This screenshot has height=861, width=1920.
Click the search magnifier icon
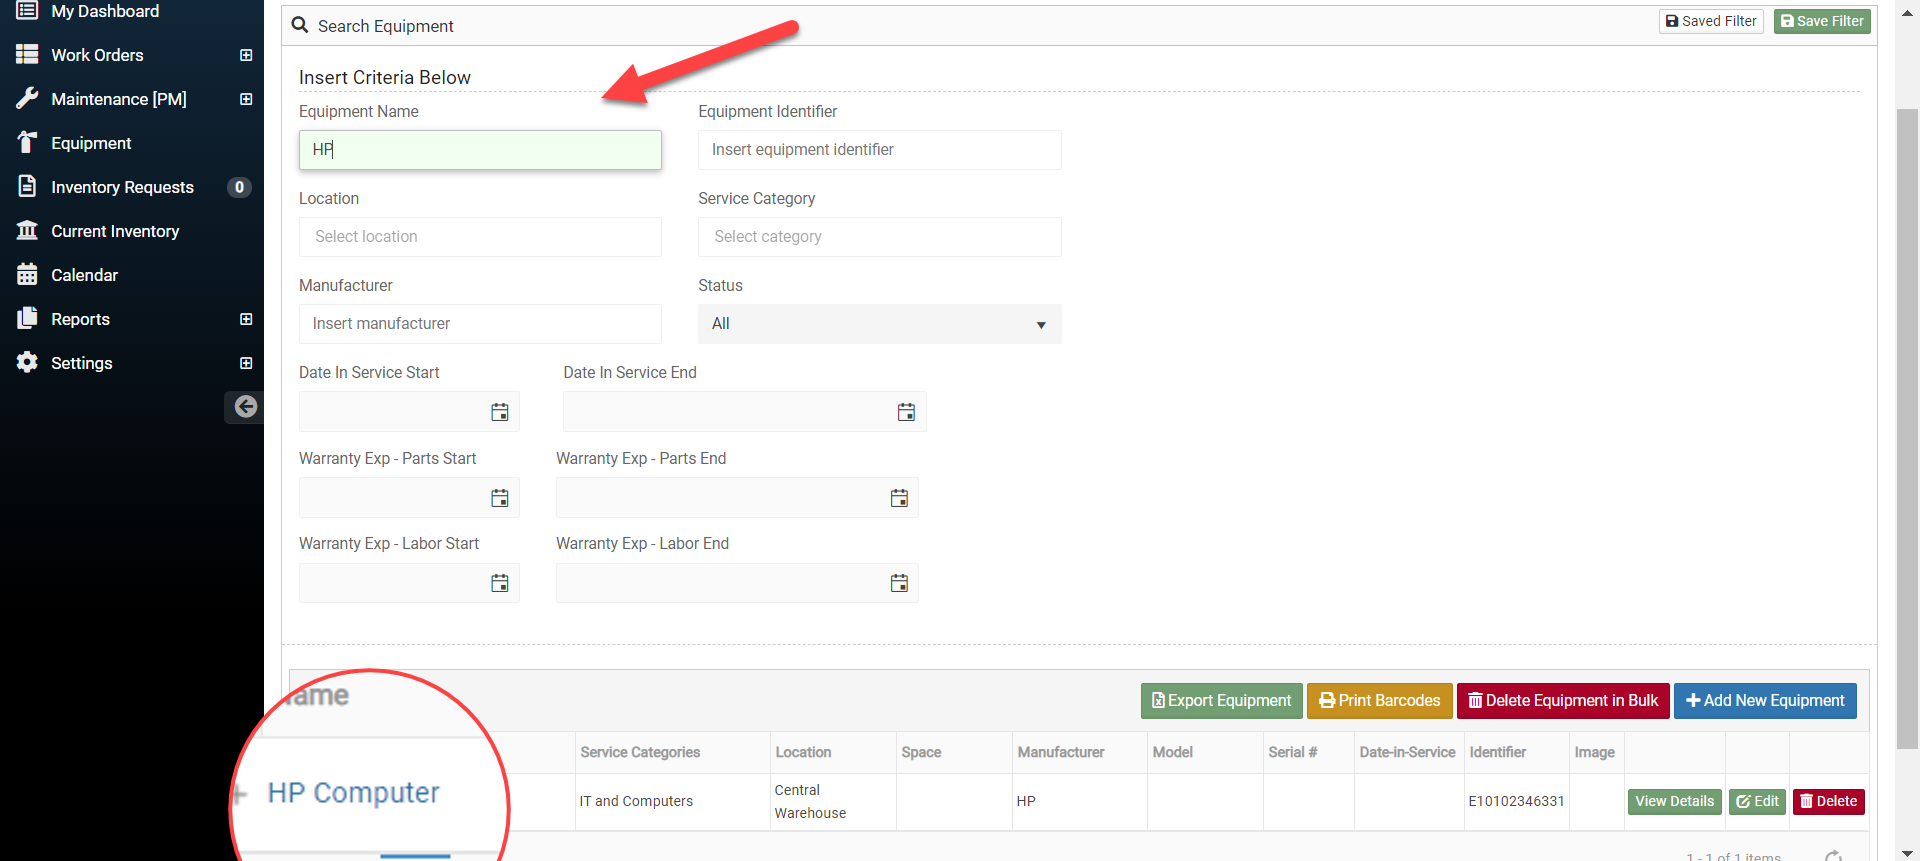(300, 25)
